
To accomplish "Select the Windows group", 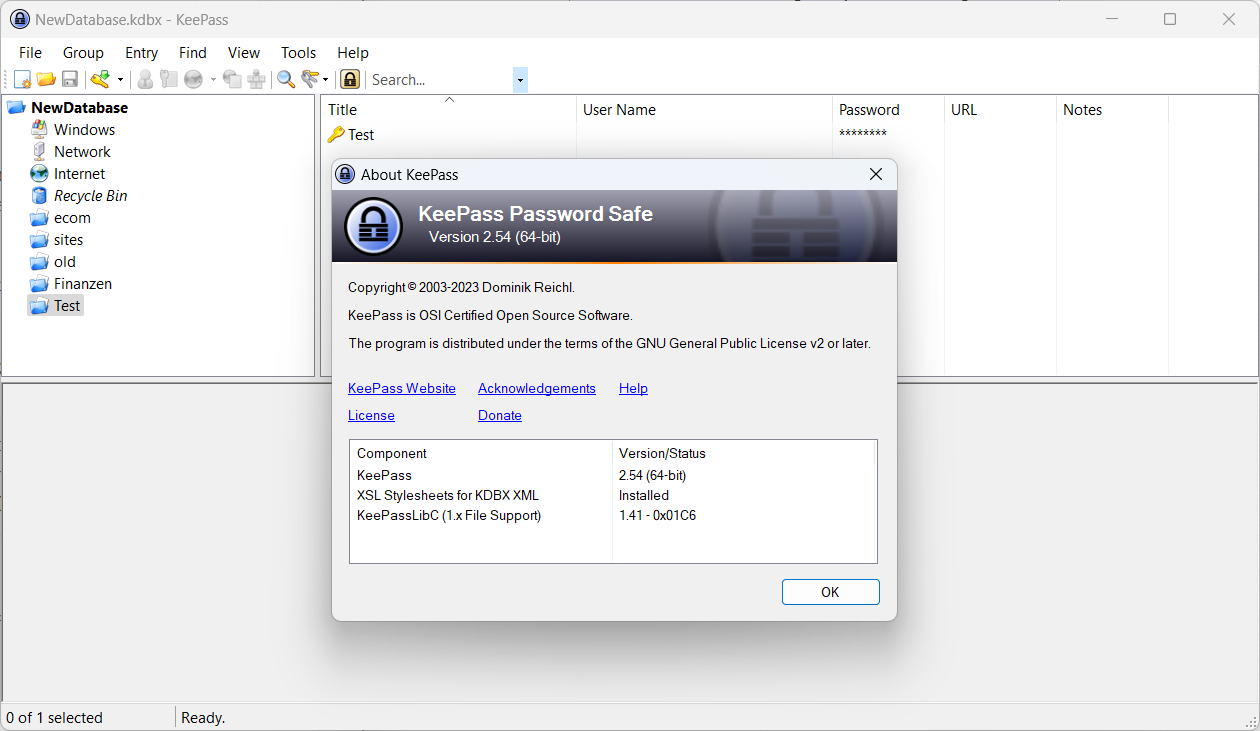I will click(x=84, y=129).
